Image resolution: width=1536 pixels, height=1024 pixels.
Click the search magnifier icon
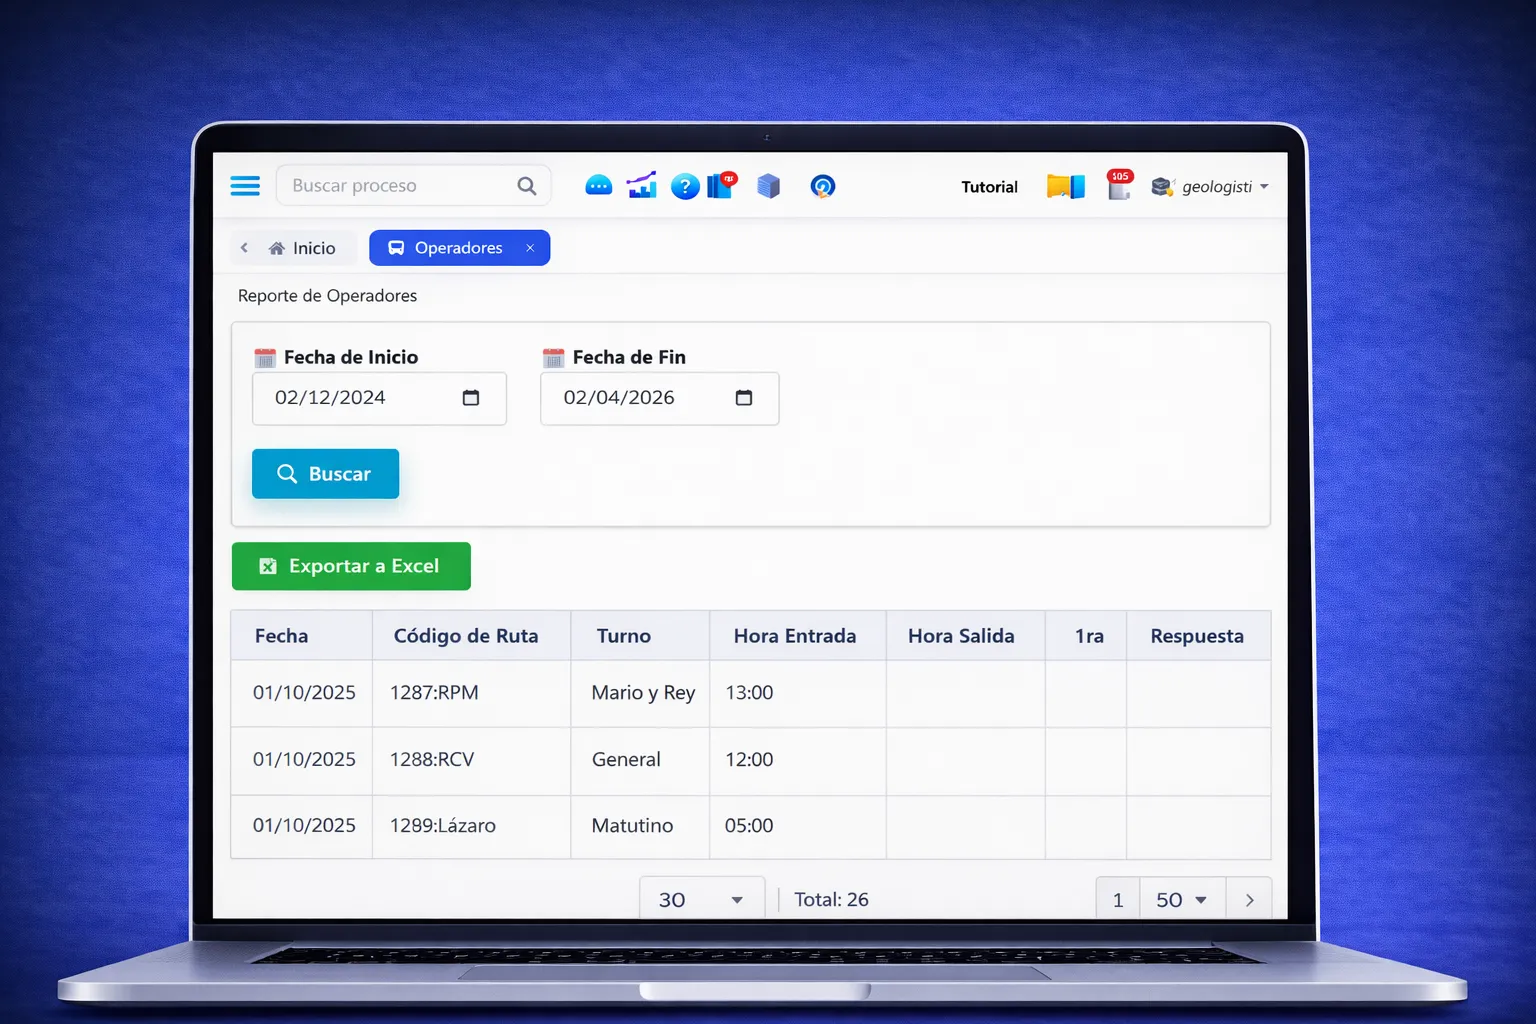click(526, 186)
